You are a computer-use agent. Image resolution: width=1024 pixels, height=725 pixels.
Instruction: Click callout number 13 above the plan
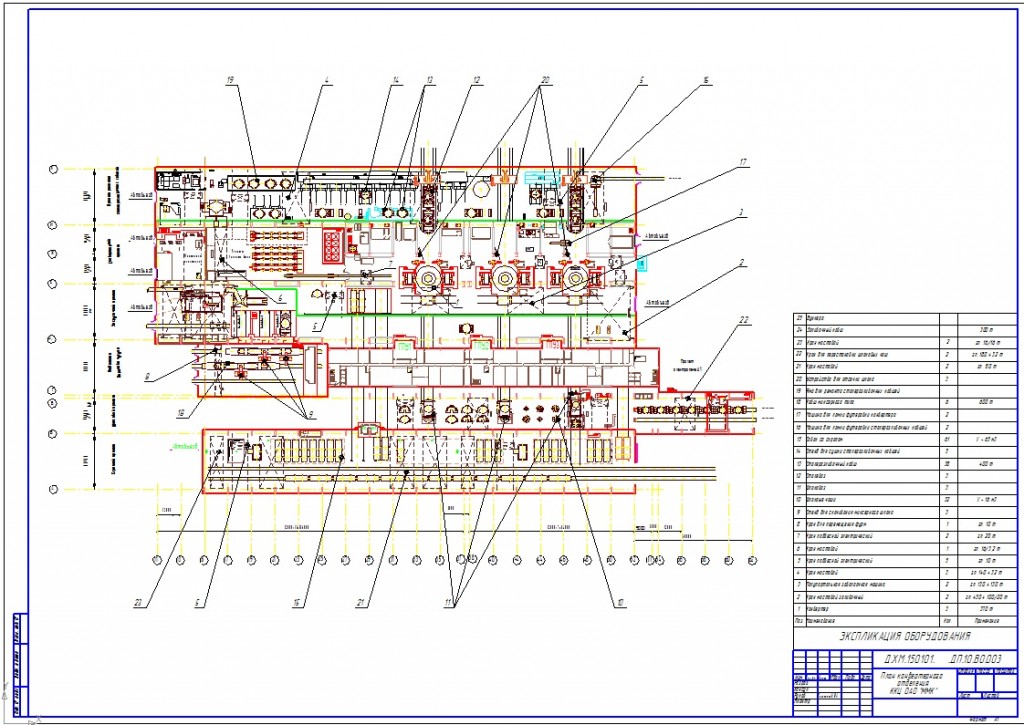(x=429, y=80)
